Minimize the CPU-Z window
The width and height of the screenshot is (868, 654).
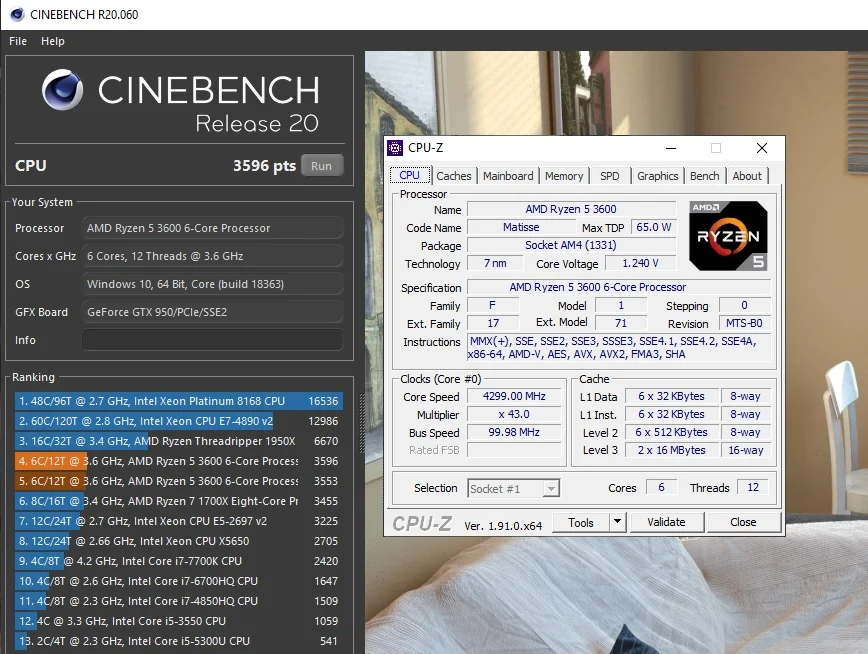[671, 148]
